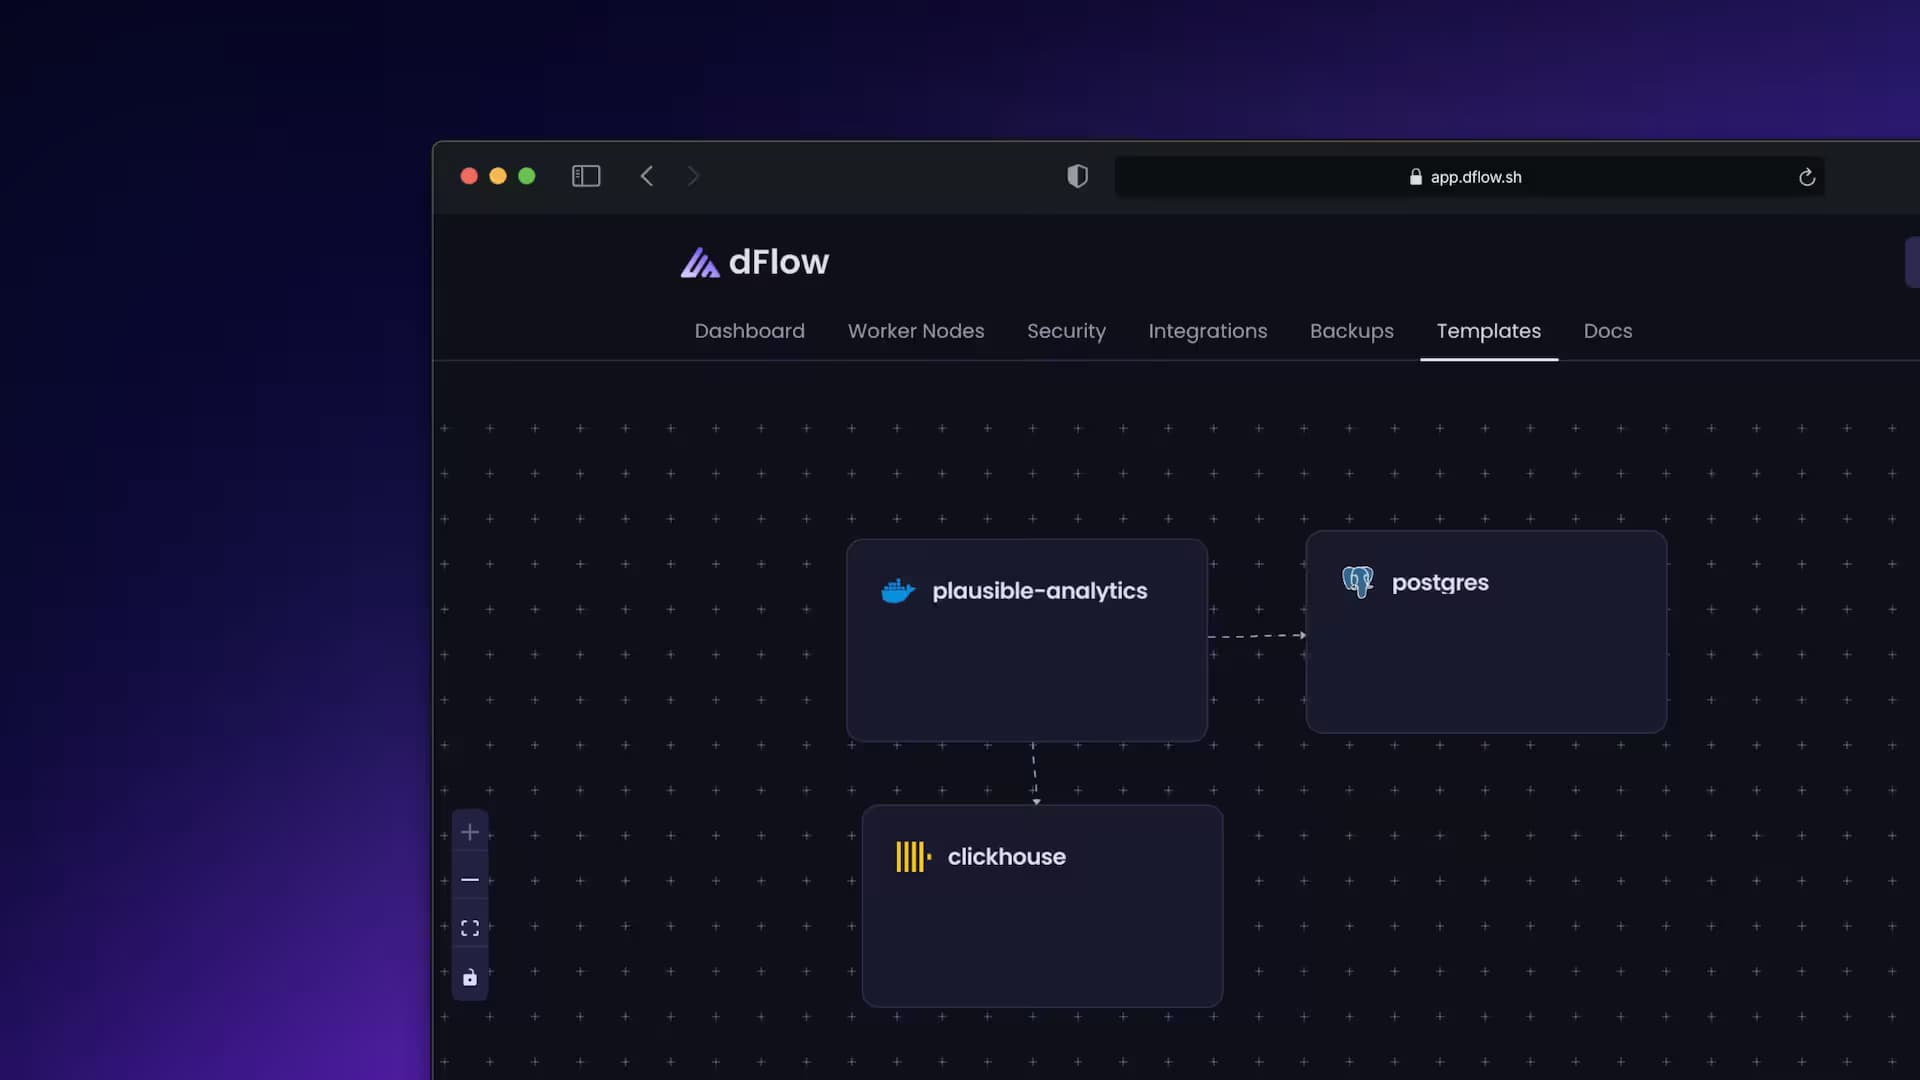The height and width of the screenshot is (1080, 1920).
Task: Open the Backups section
Action: tap(1351, 331)
